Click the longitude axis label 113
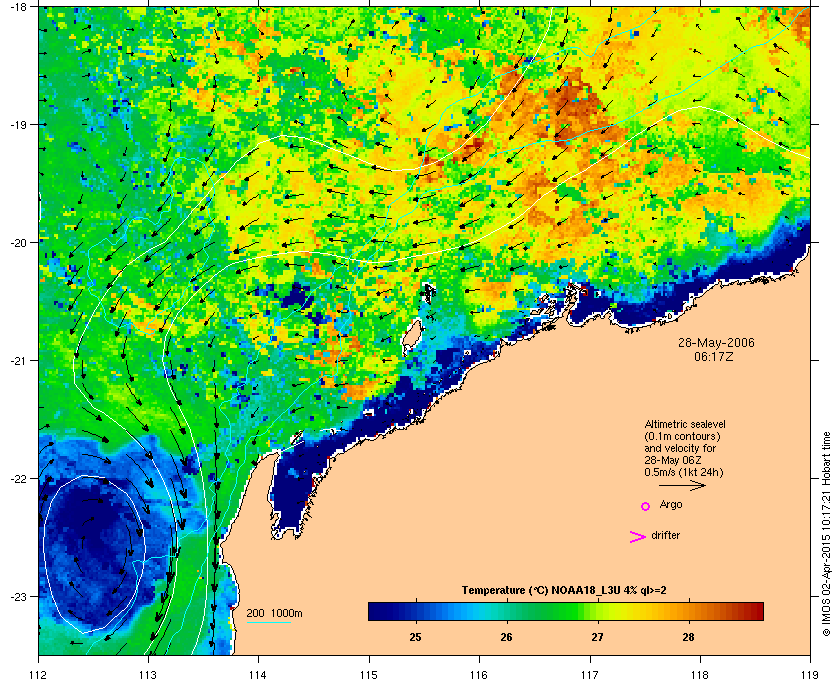The image size is (840, 680). pos(148,675)
